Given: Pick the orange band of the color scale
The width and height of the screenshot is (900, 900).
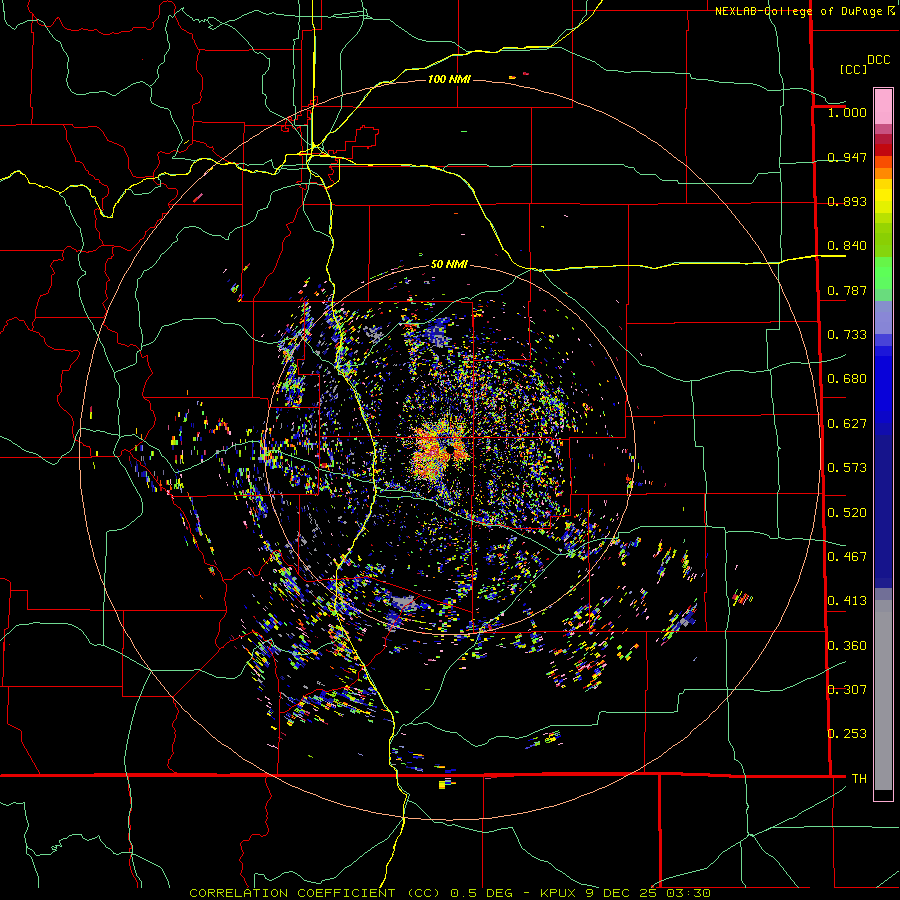Looking at the screenshot, I should [x=883, y=172].
